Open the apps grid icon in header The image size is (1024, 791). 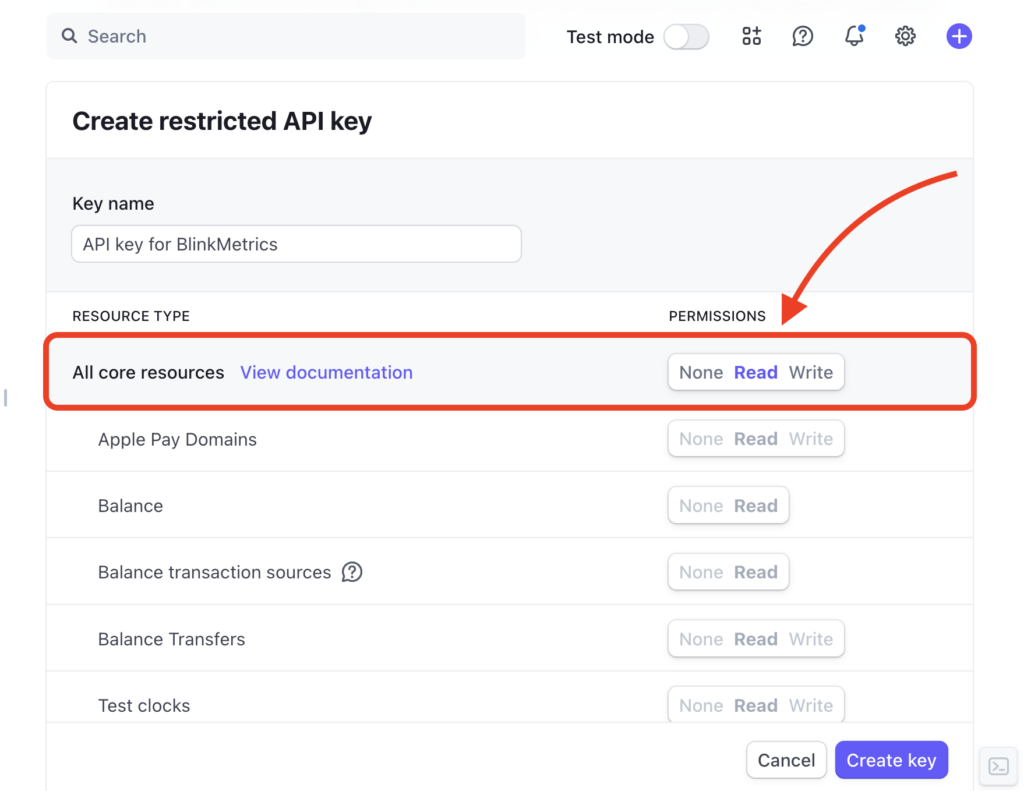(751, 37)
